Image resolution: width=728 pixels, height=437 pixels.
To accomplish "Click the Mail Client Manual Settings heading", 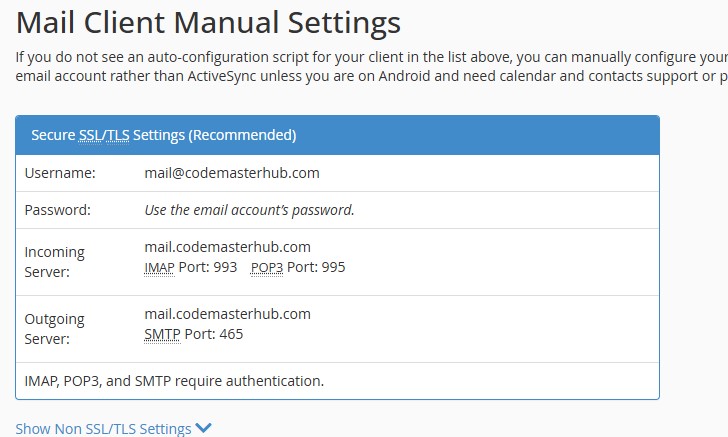I will click(x=209, y=22).
